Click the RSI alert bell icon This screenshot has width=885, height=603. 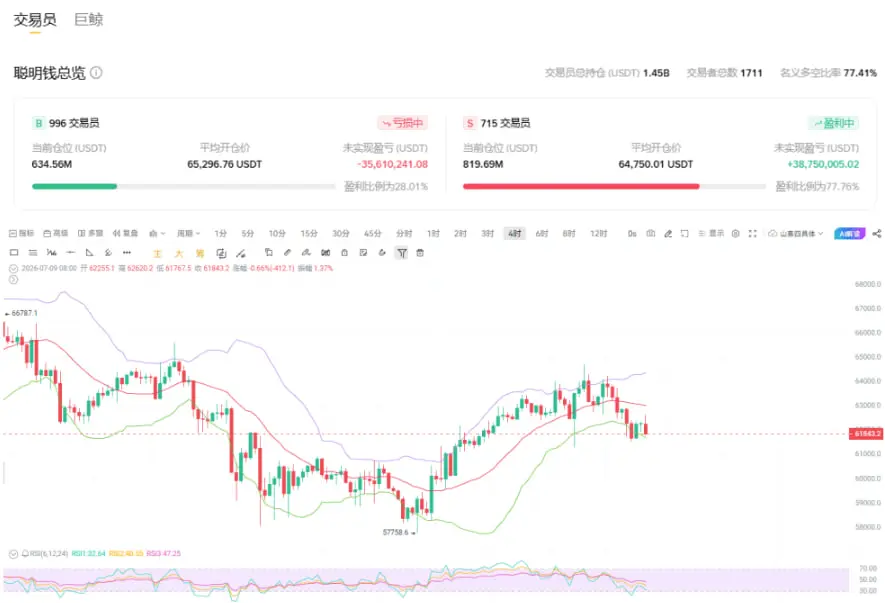(x=25, y=553)
